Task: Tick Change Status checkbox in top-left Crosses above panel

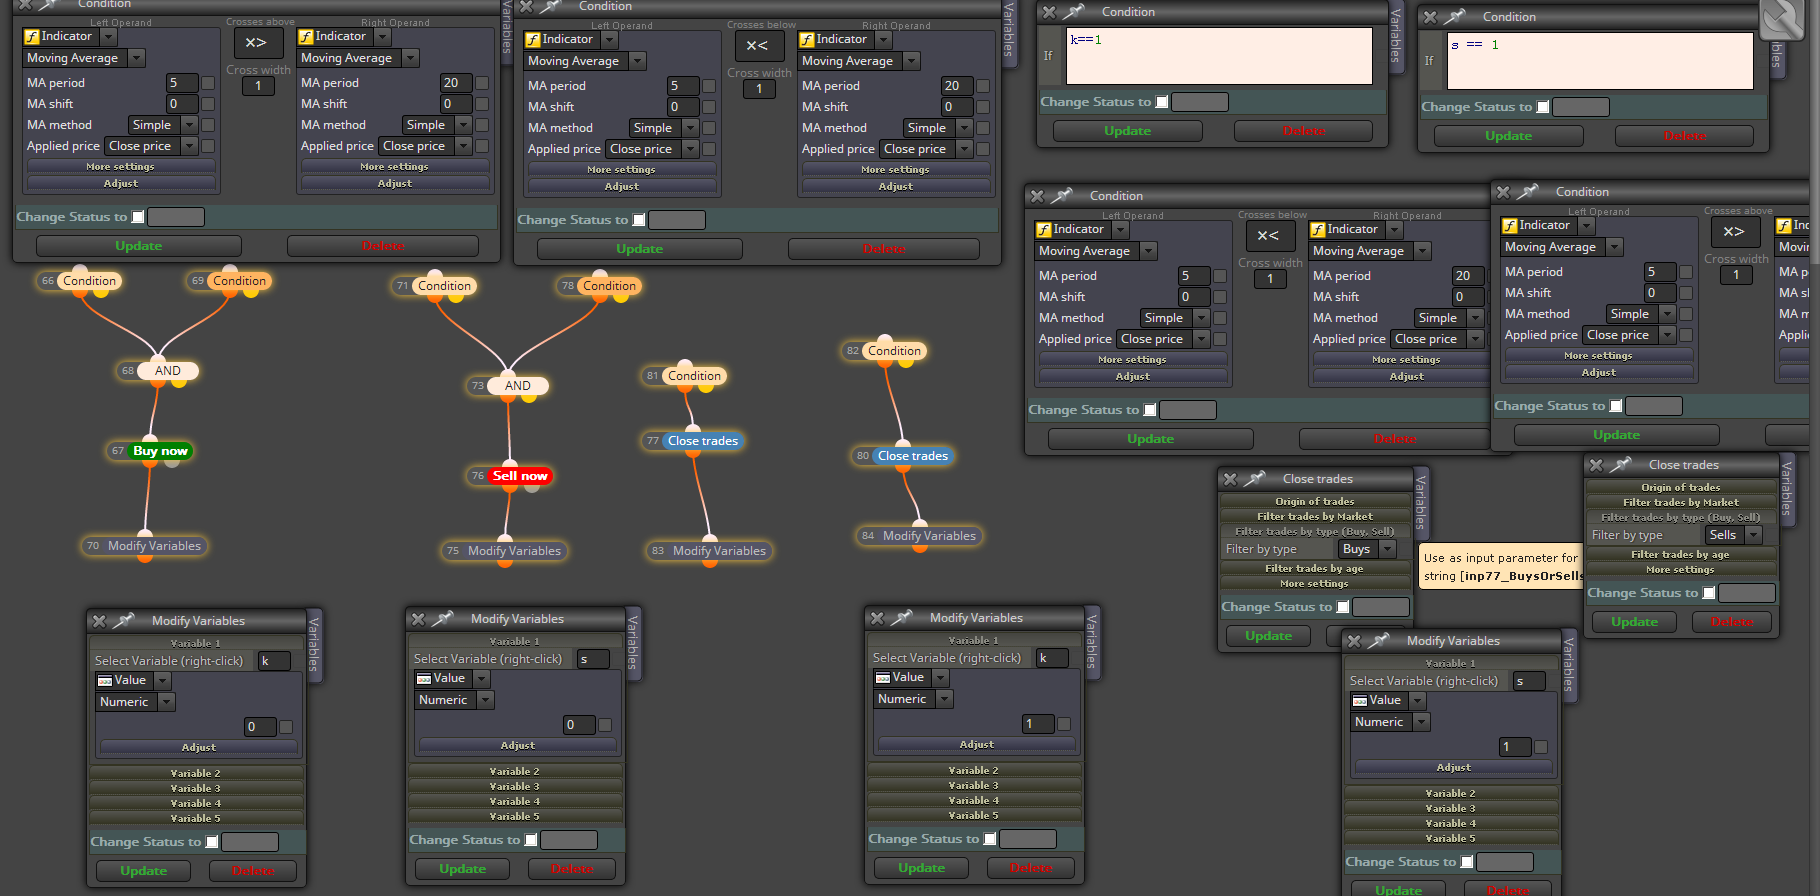Action: click(138, 217)
